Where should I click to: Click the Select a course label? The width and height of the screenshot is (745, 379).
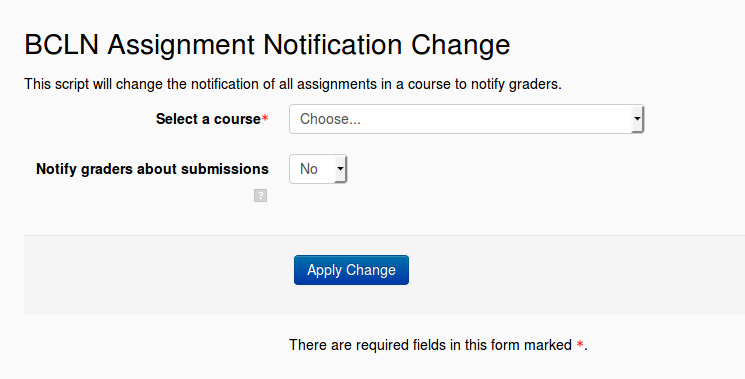pos(208,119)
